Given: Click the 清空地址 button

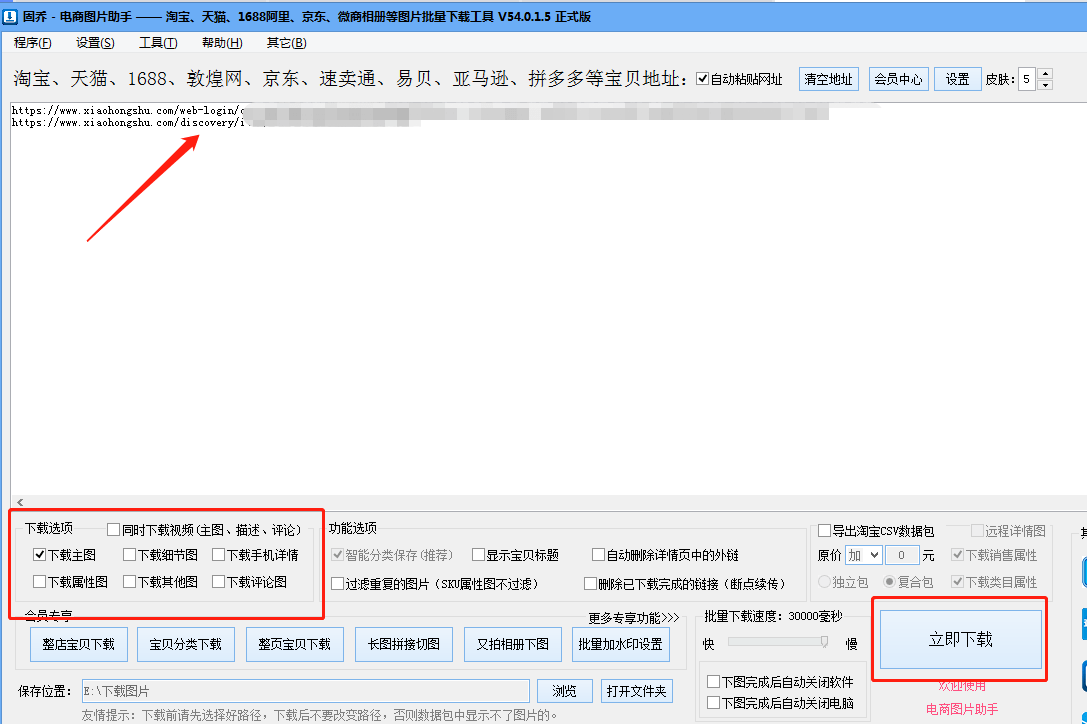Looking at the screenshot, I should [828, 79].
